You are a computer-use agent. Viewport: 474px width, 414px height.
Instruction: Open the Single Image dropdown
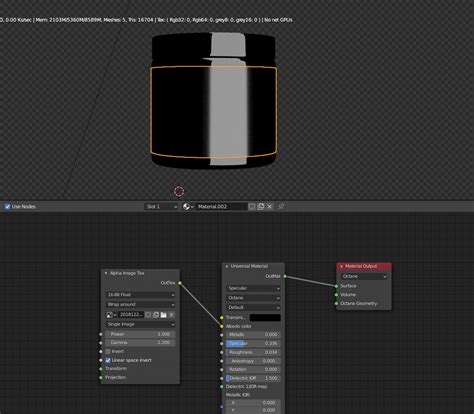[x=141, y=324]
